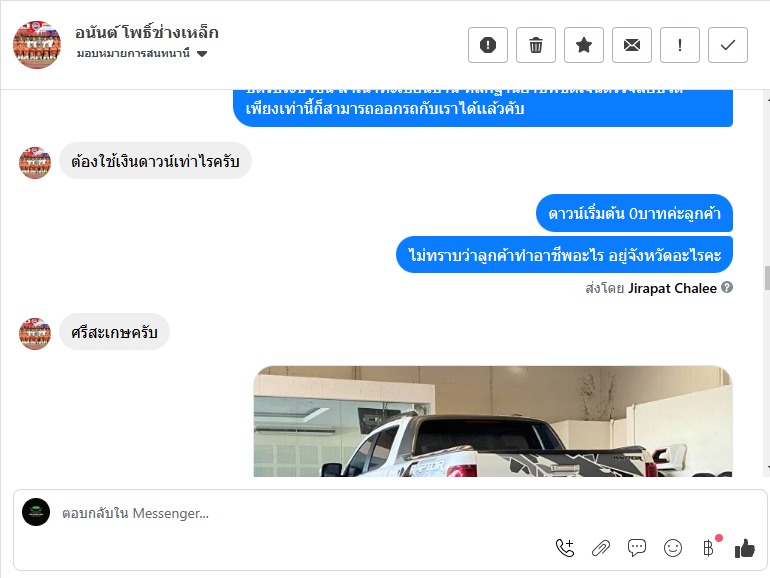Attach a file using the paperclip icon
The height and width of the screenshot is (578, 770).
[601, 548]
